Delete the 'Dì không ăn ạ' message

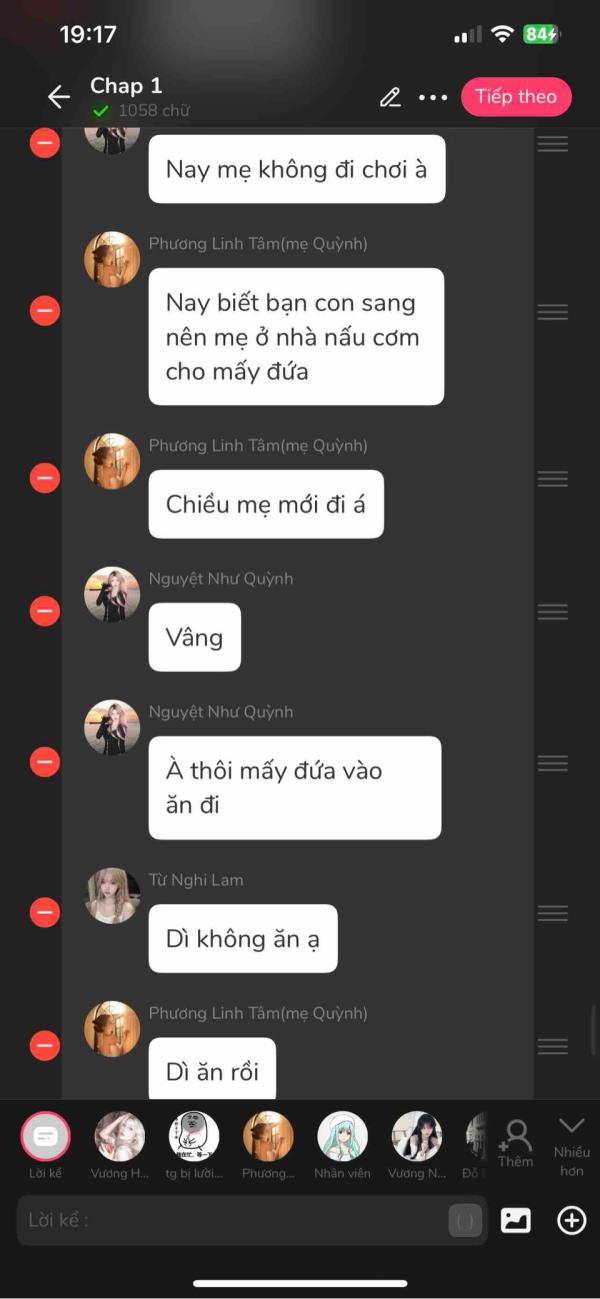45,912
